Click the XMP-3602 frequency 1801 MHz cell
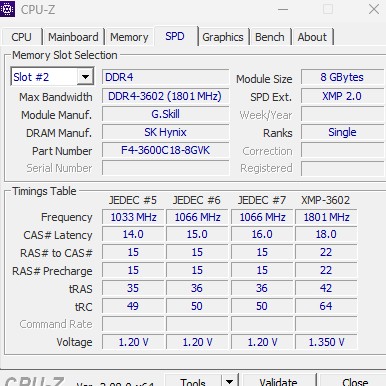The width and height of the screenshot is (386, 386). [326, 217]
